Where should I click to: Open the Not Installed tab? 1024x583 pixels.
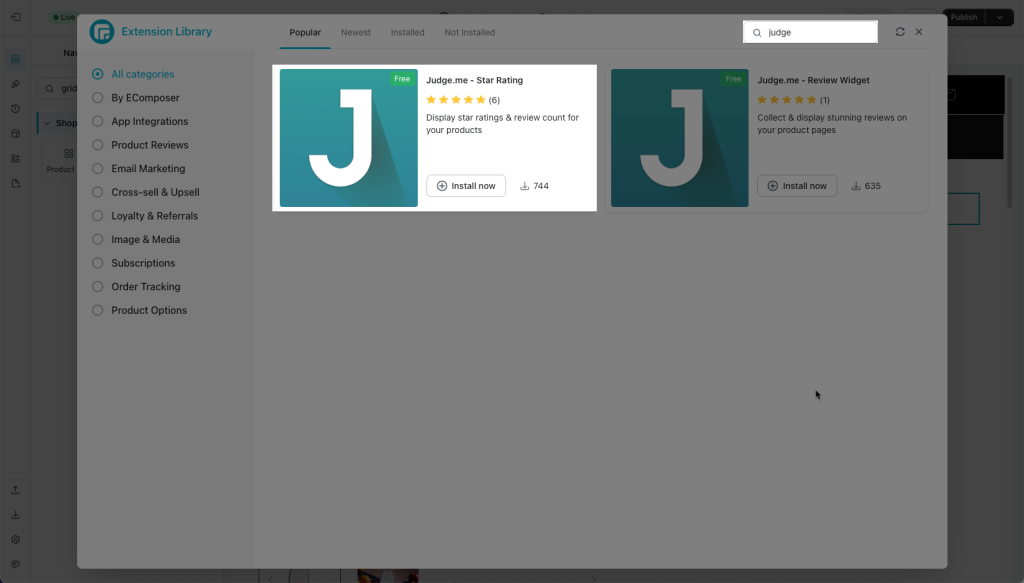pyautogui.click(x=470, y=33)
